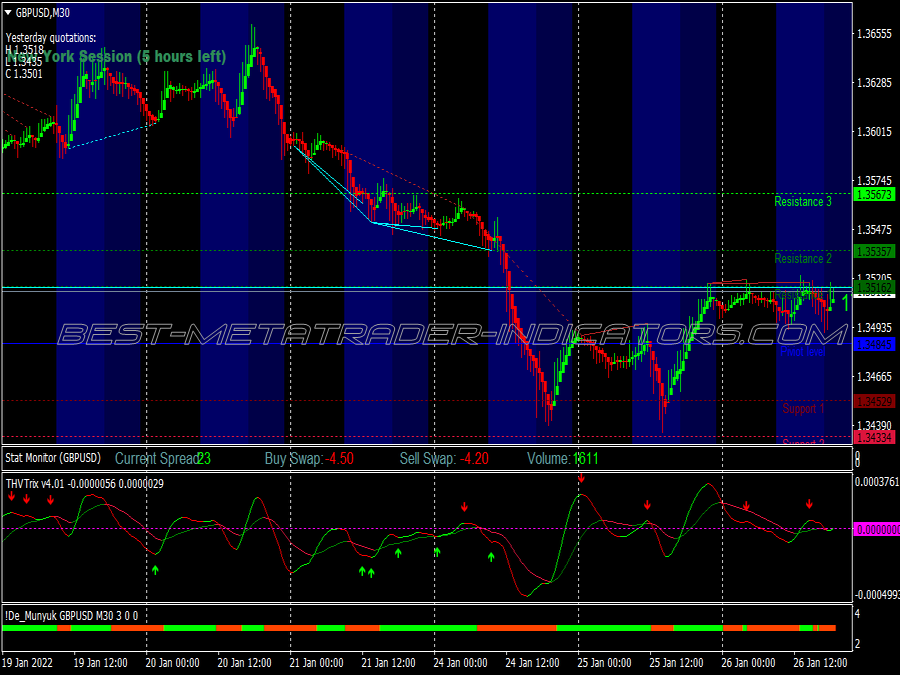900x675 pixels.
Task: Click the New York Session countdown text
Action: coord(117,56)
